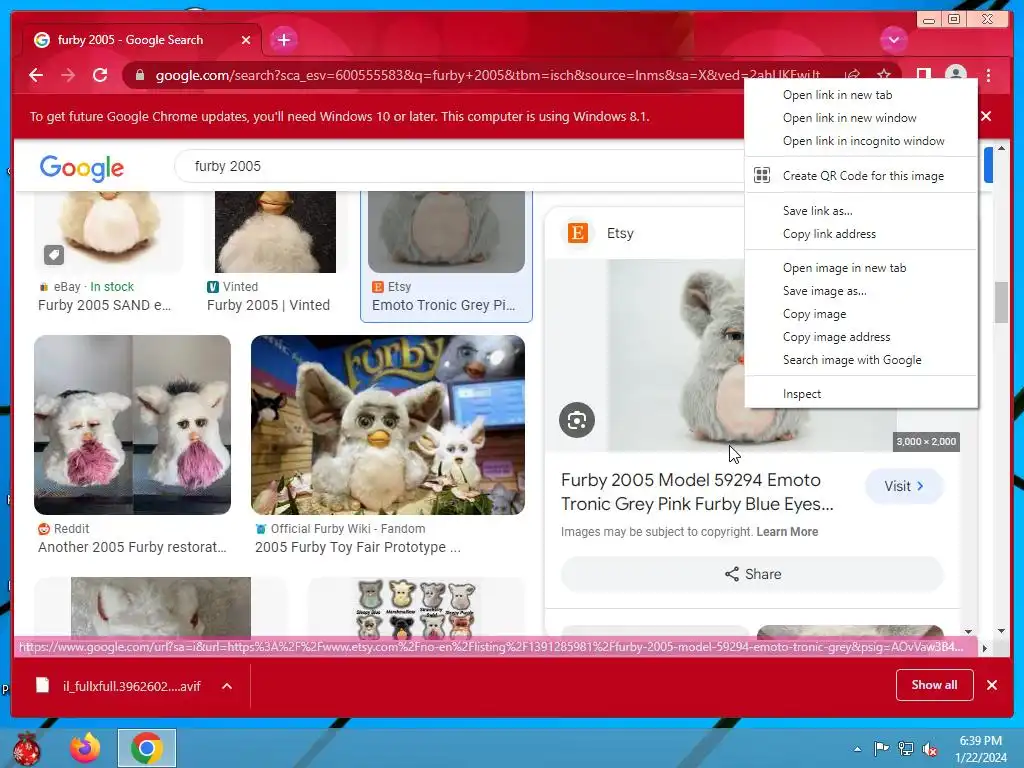Close the furby 2005 search tab
Viewport: 1024px width, 768px height.
click(246, 40)
